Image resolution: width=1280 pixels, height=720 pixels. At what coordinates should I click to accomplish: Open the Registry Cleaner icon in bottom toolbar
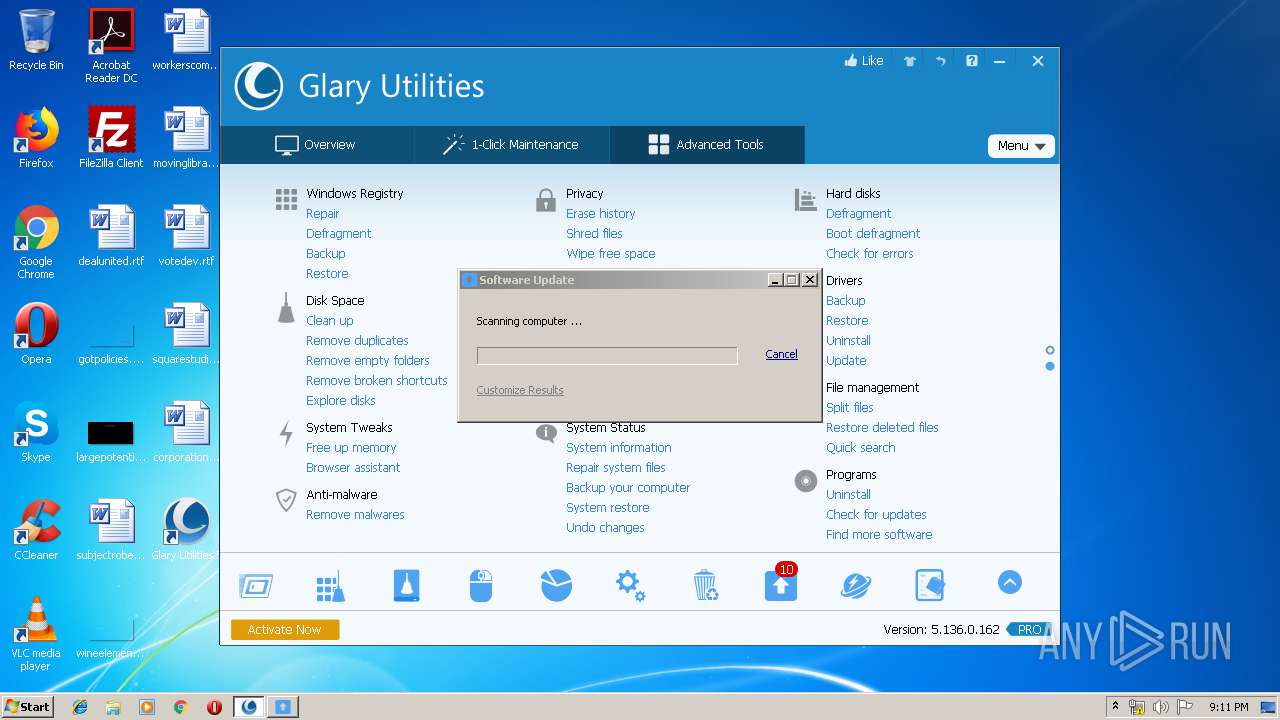tap(330, 585)
